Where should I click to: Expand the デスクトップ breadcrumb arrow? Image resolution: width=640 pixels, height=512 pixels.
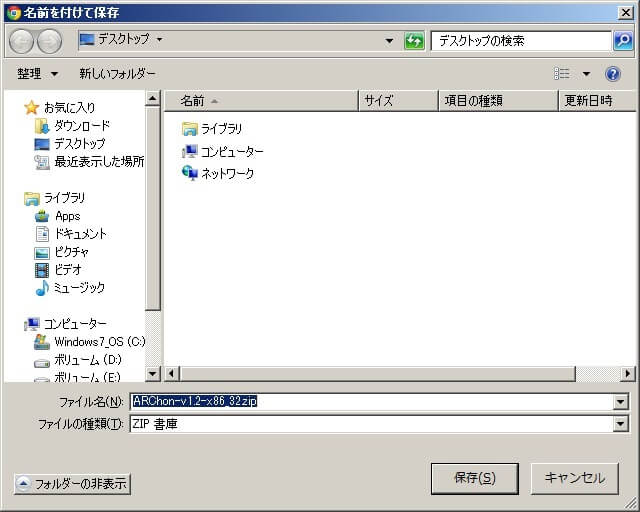point(160,40)
